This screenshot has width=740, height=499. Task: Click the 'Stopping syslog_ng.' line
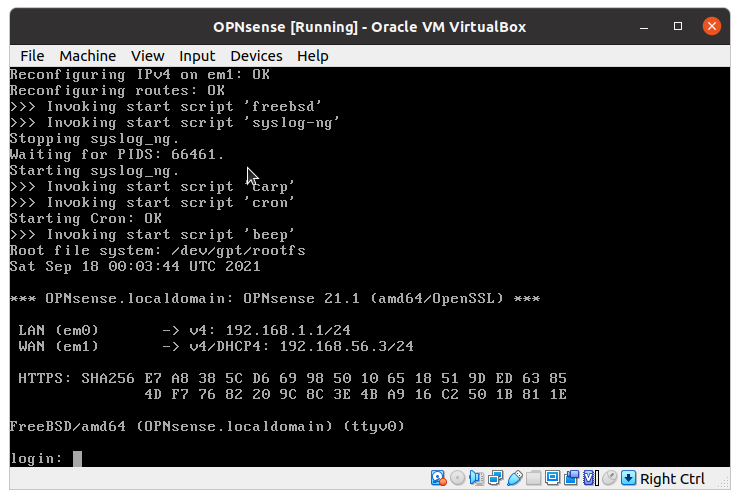click(x=94, y=139)
